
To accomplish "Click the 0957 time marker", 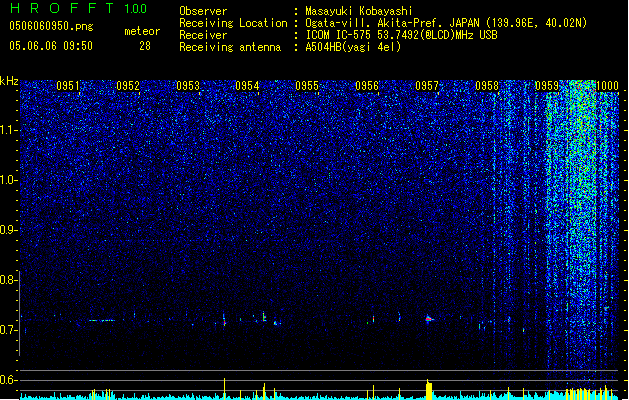I will [427, 86].
